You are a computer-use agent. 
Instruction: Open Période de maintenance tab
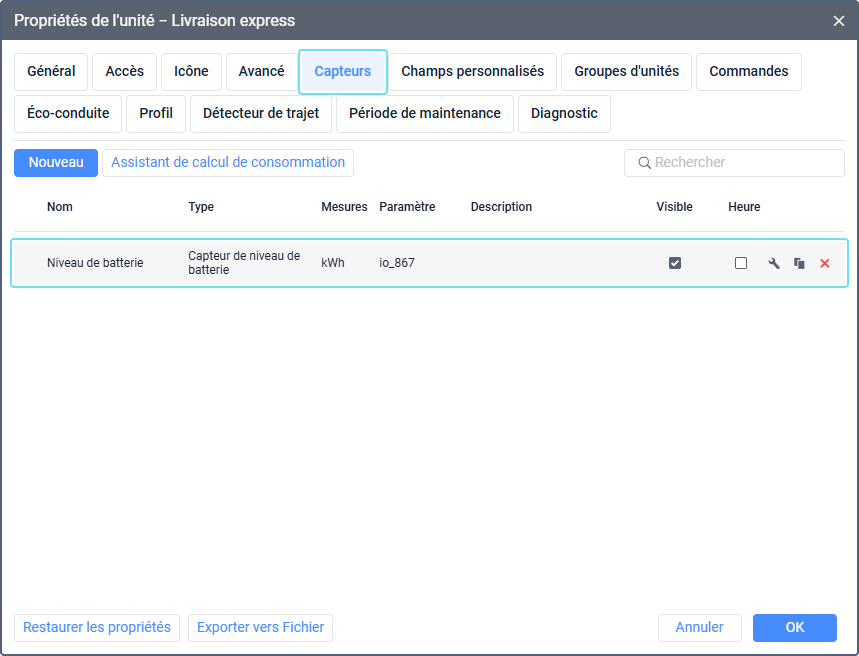pos(425,114)
